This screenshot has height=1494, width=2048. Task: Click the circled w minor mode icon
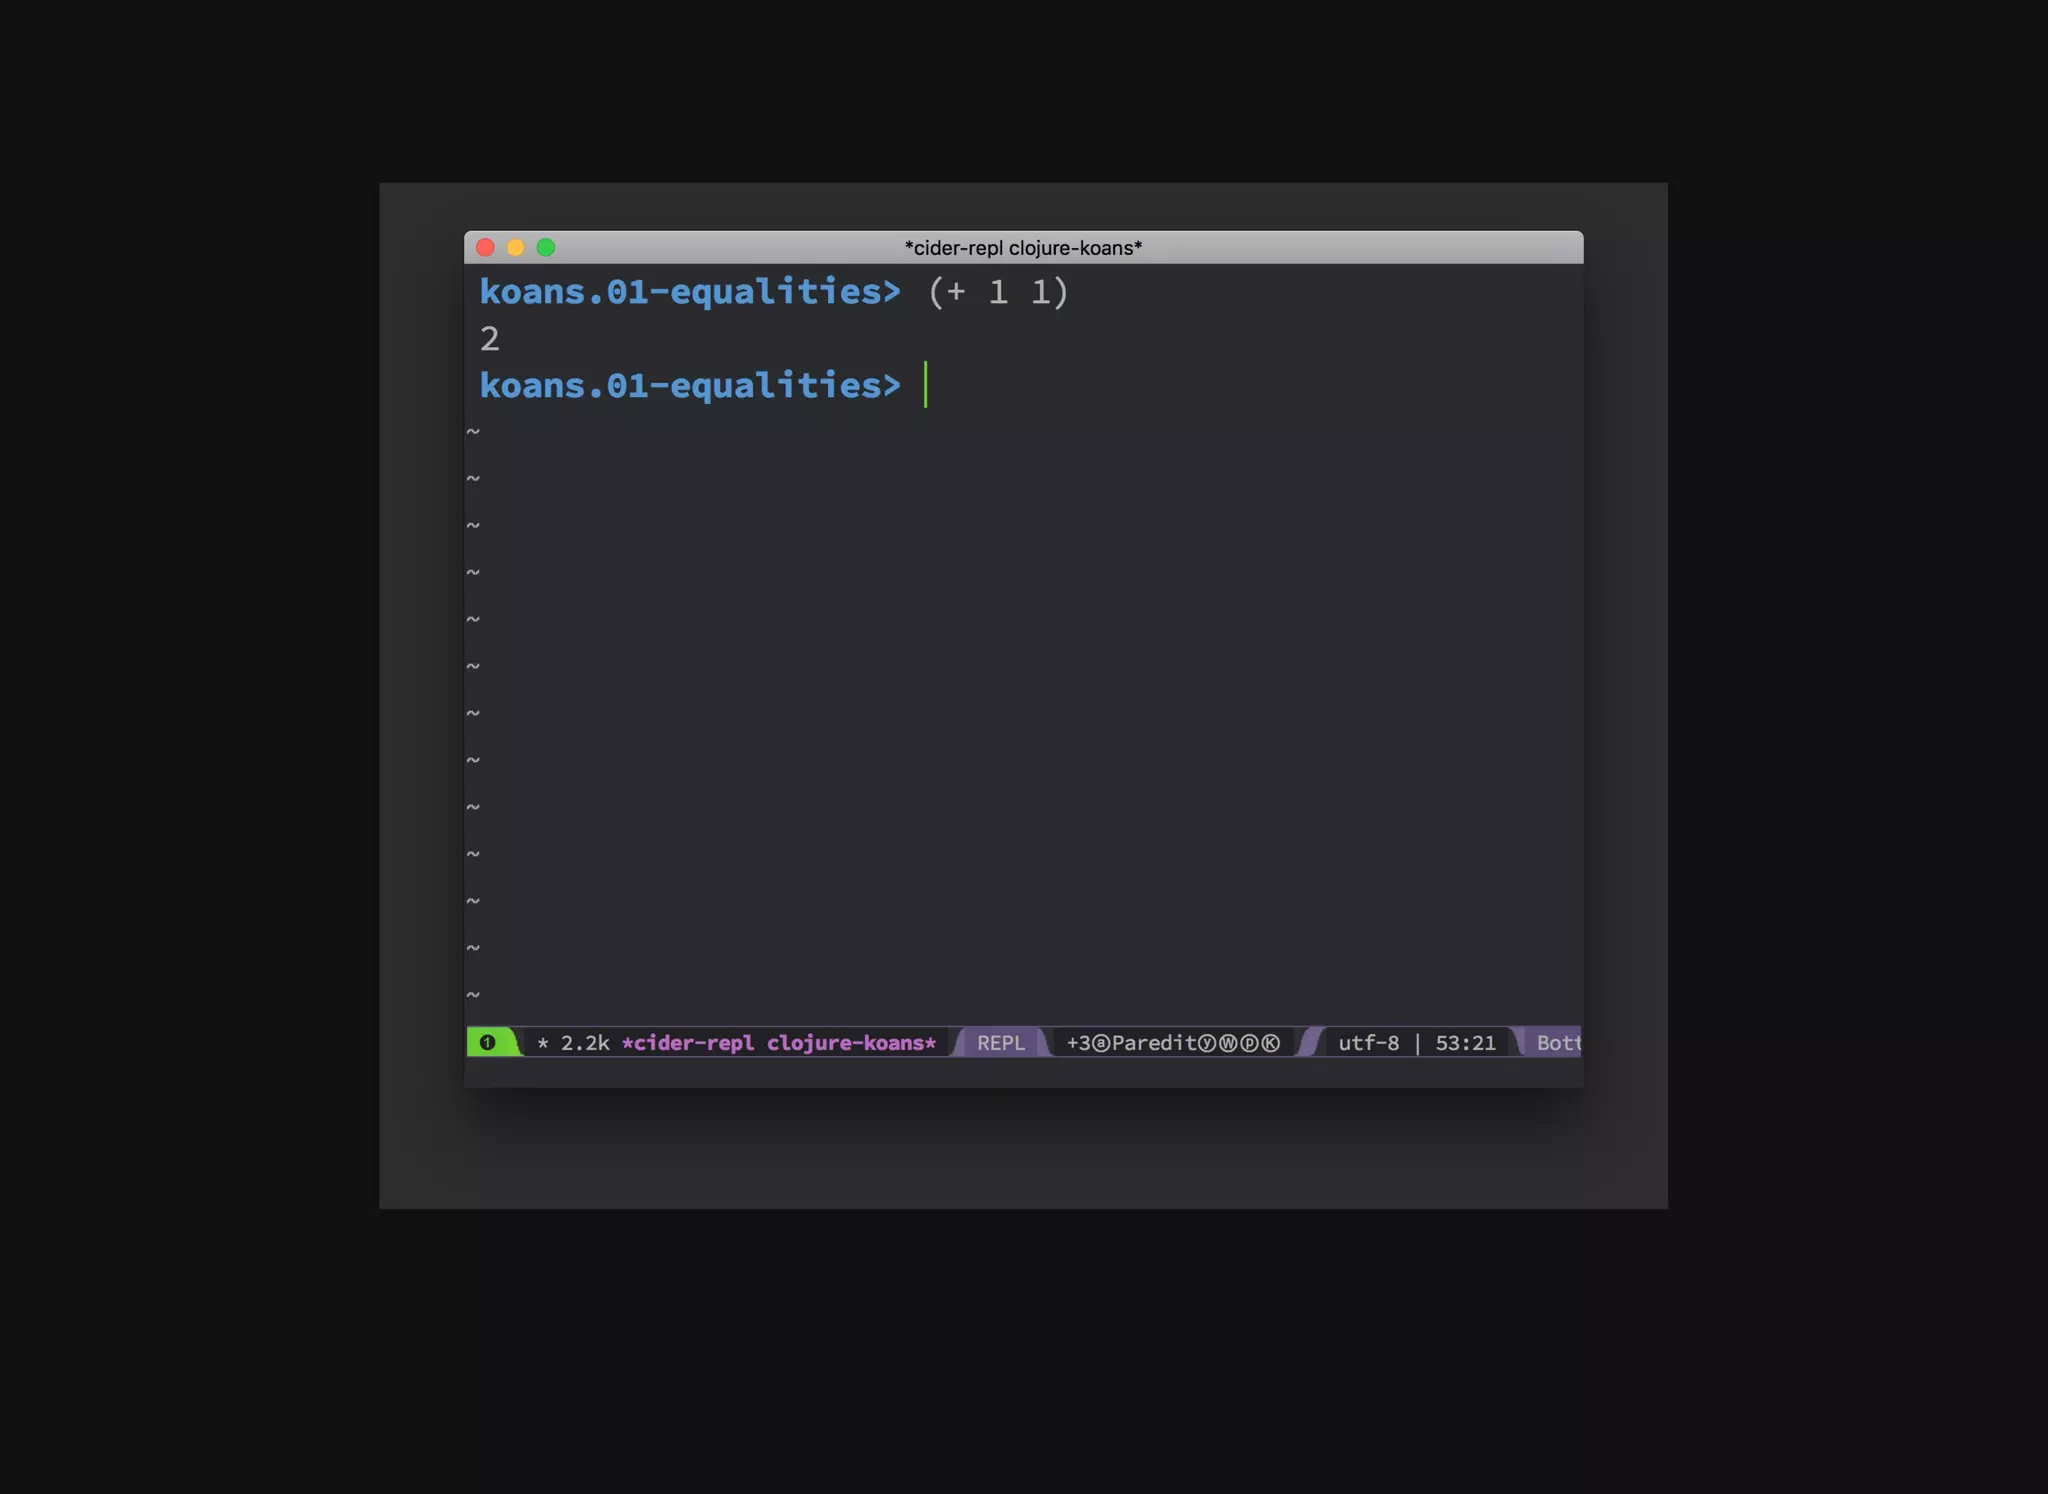click(x=1228, y=1043)
